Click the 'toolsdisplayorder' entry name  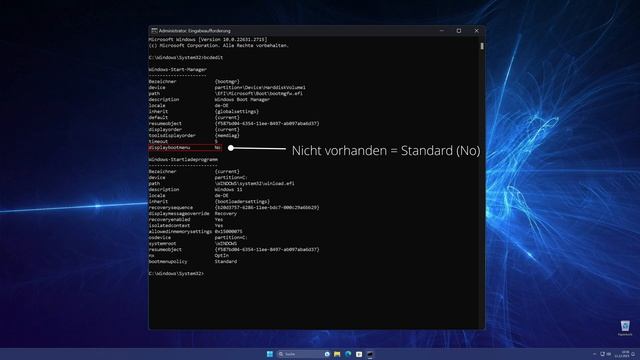[172, 136]
